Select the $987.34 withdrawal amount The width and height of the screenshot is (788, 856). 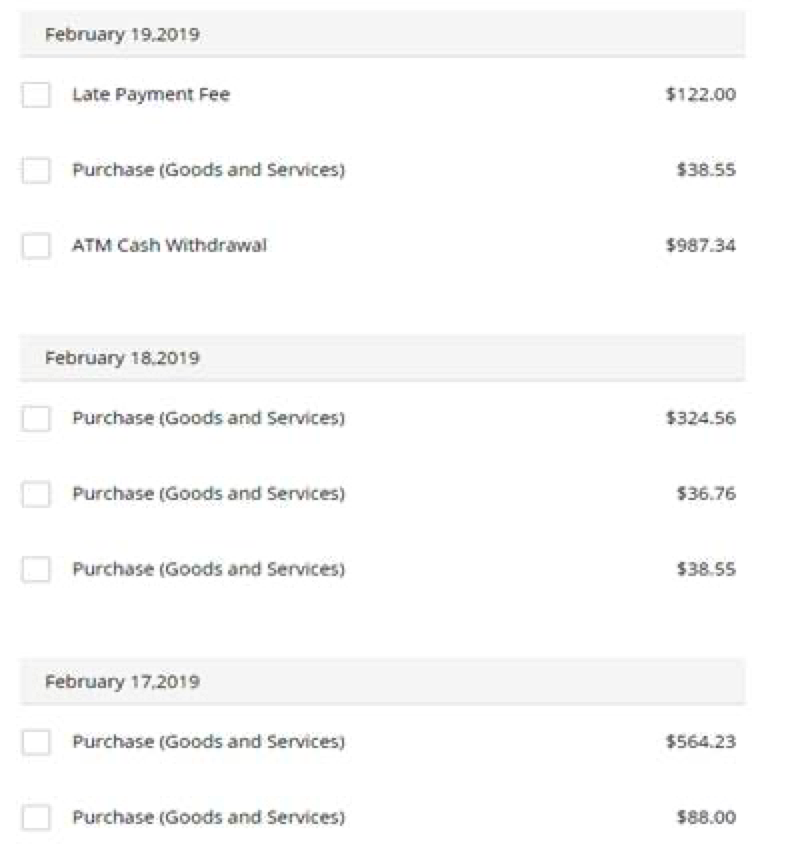click(701, 245)
